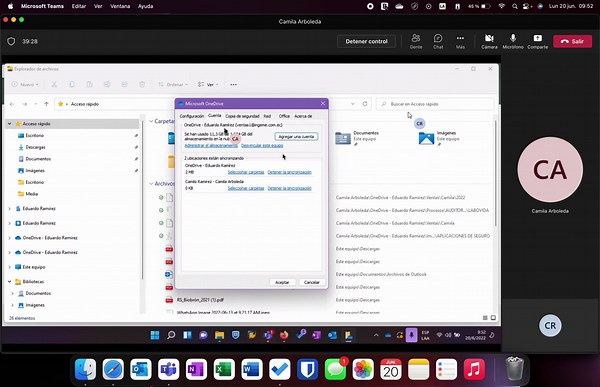Expand Documentos under Bibliotecas
600x387 pixels.
[13, 293]
